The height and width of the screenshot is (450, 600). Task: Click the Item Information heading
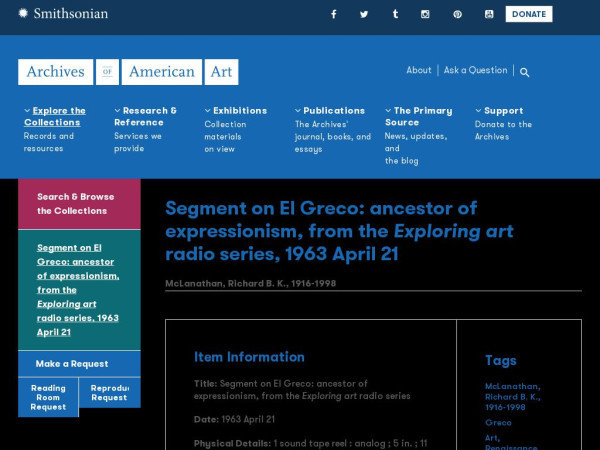click(249, 357)
